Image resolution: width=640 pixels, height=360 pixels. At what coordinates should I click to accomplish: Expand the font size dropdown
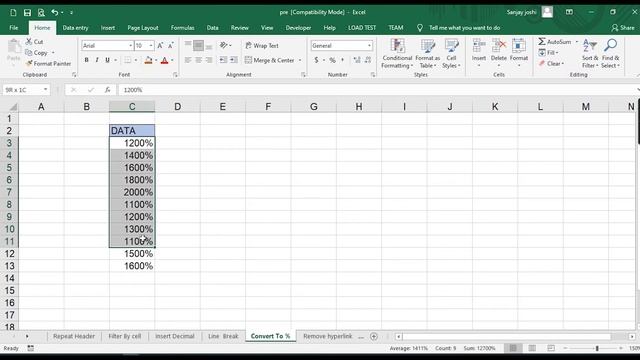pyautogui.click(x=151, y=46)
